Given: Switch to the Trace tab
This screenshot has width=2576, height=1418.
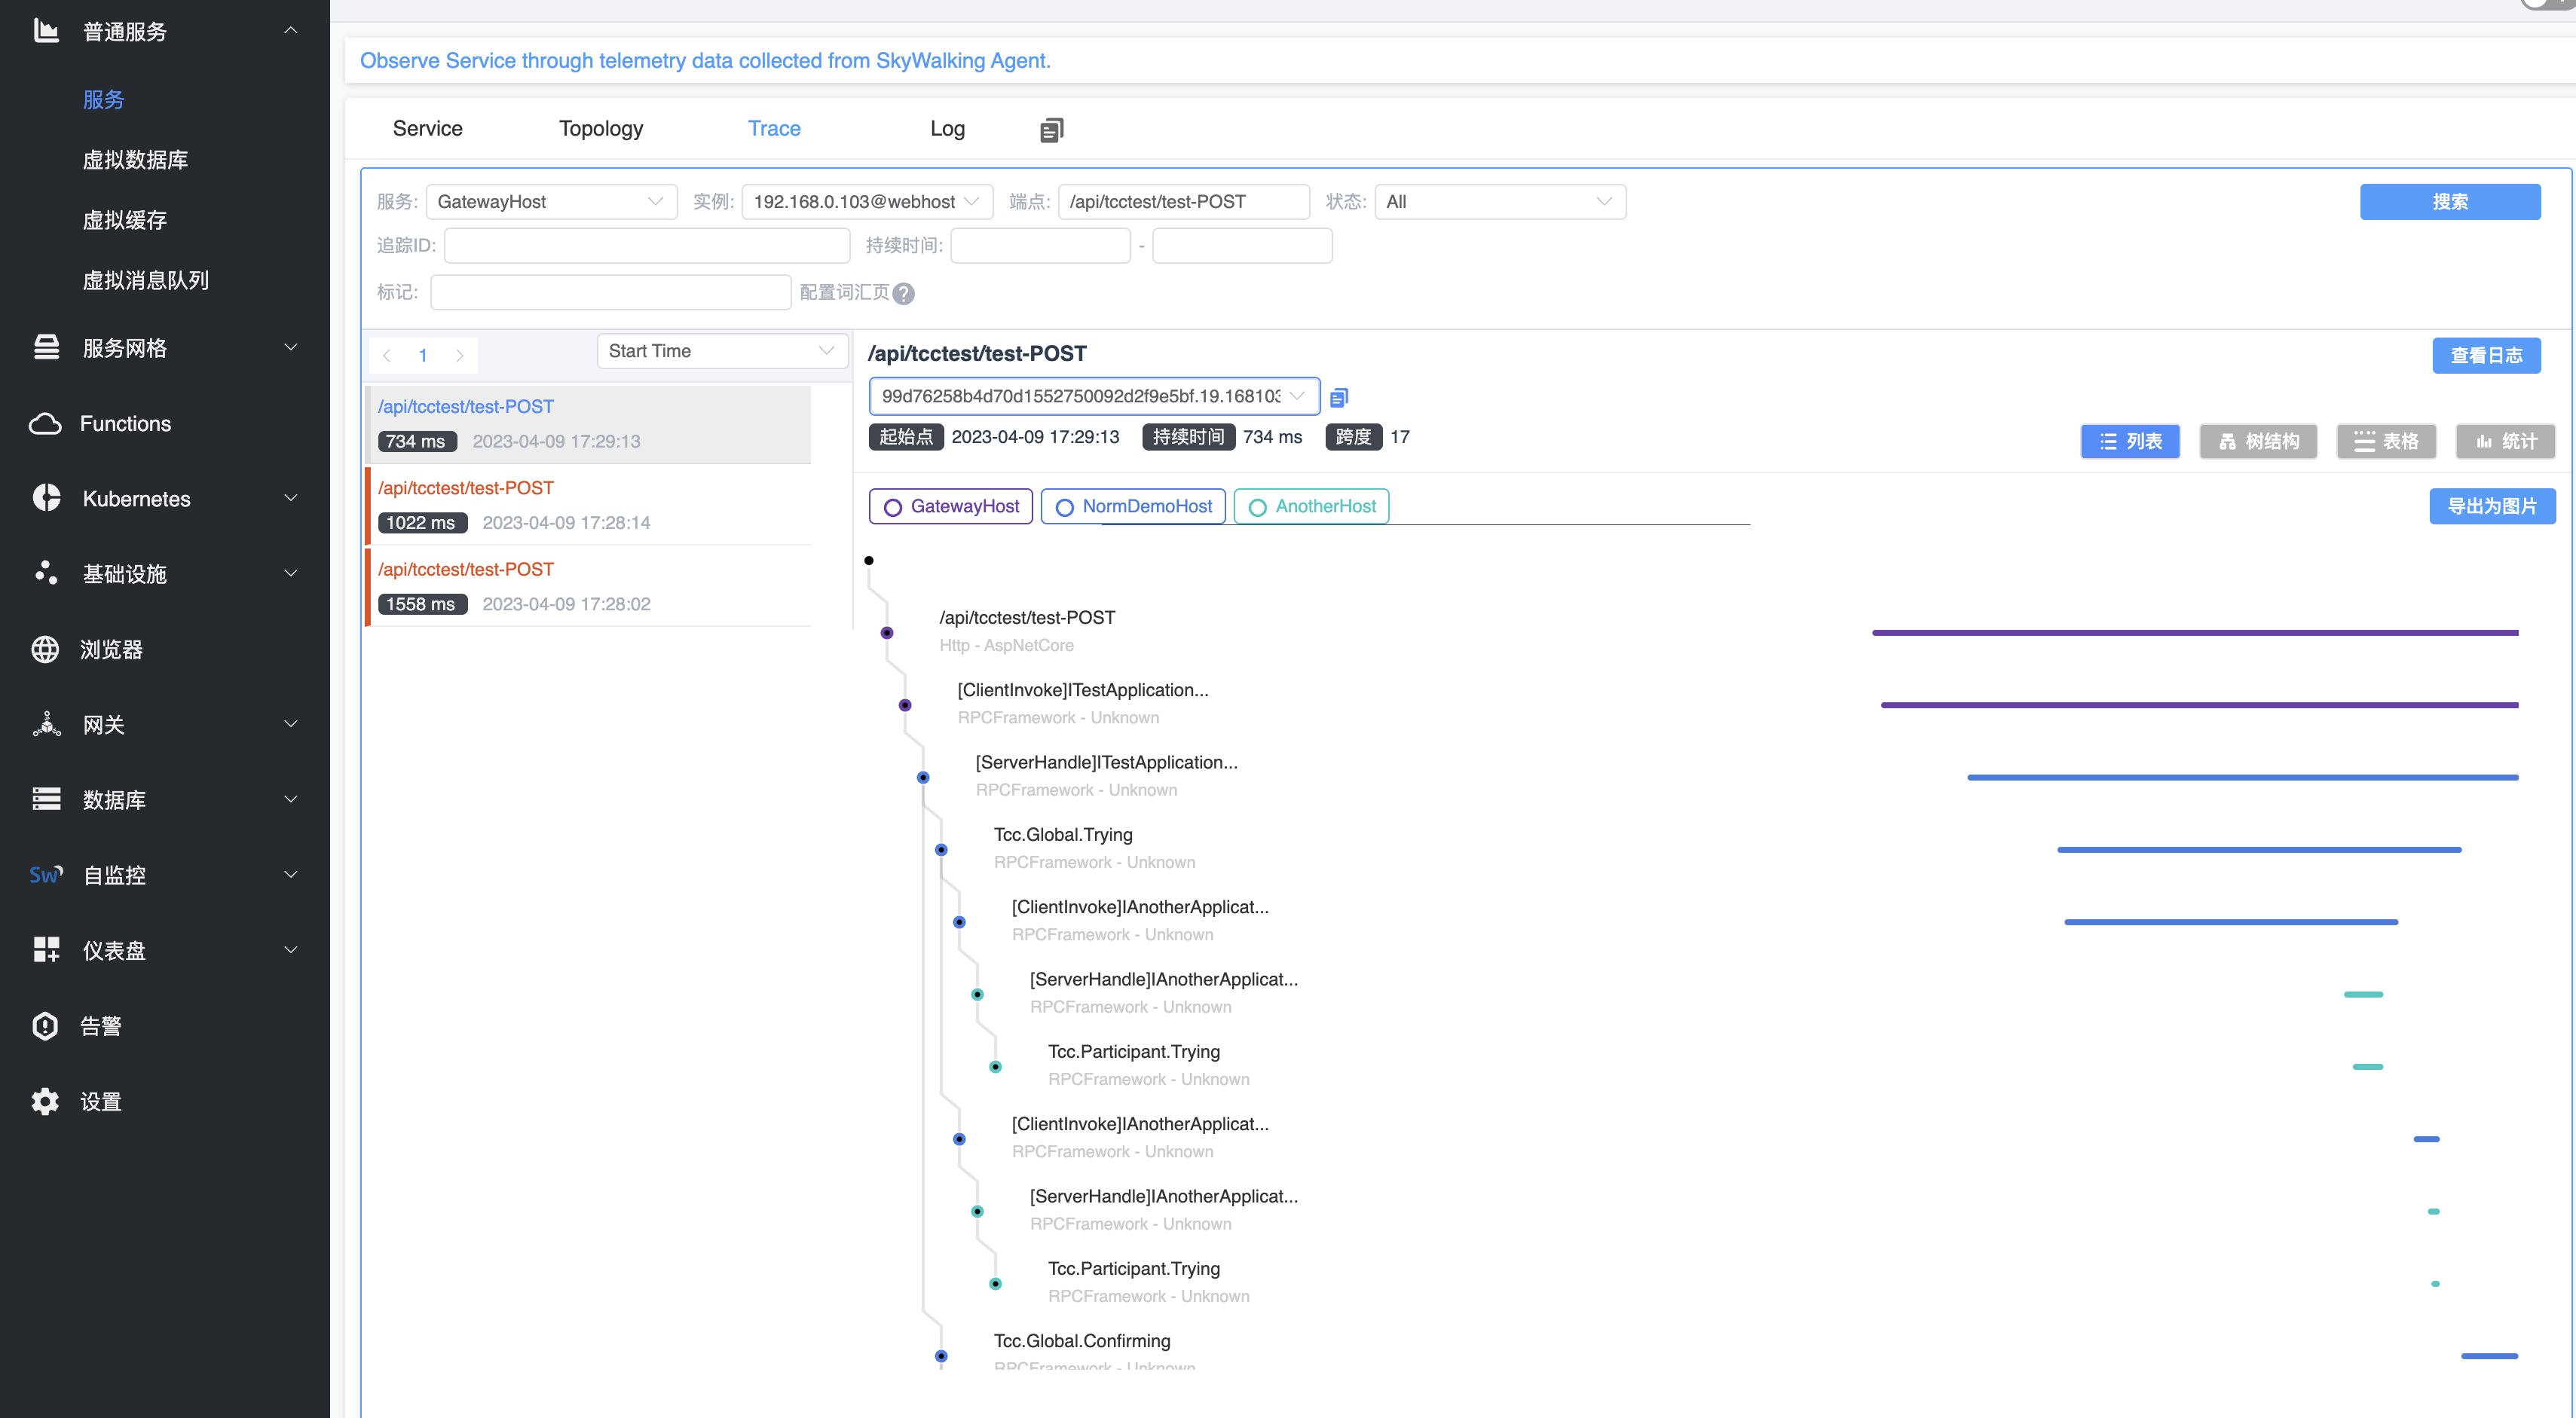Looking at the screenshot, I should tap(774, 129).
